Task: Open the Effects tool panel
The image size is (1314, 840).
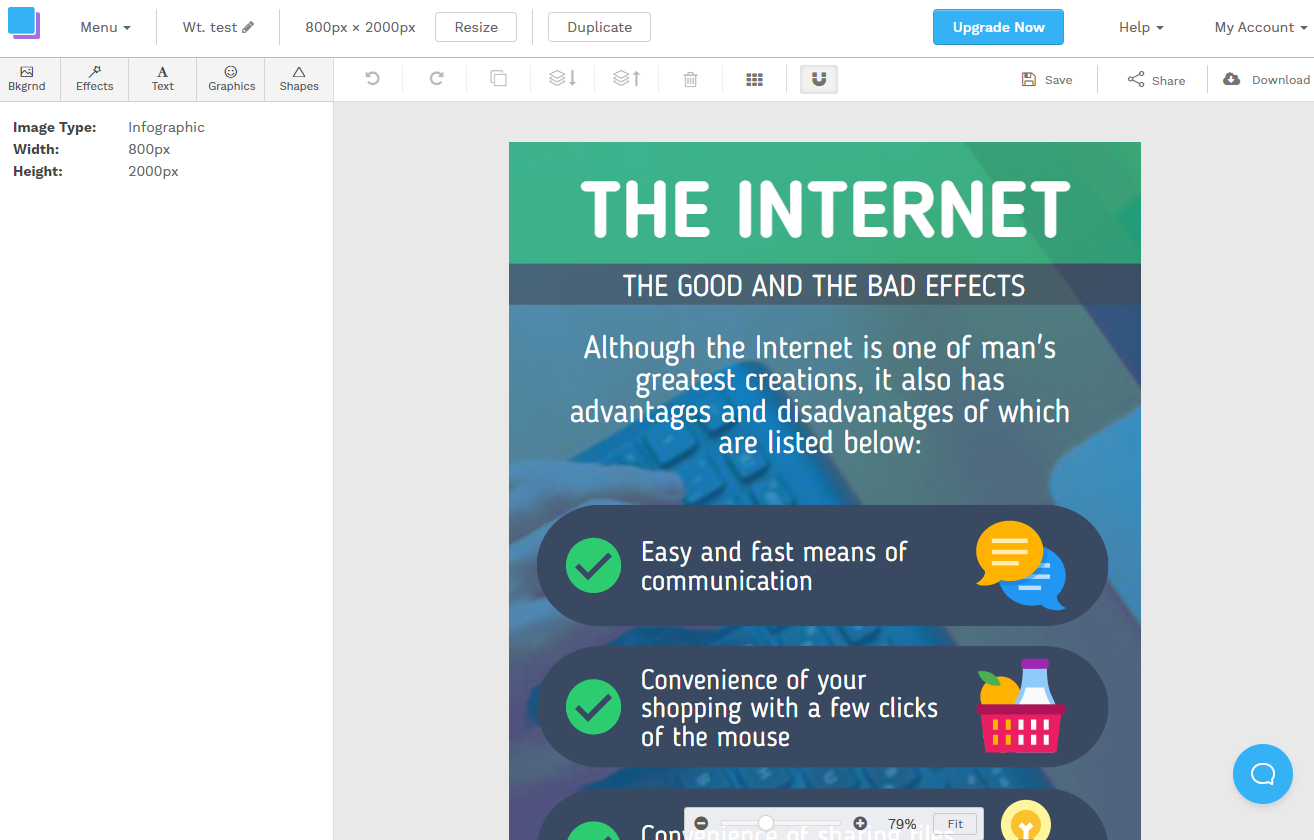Action: (95, 79)
